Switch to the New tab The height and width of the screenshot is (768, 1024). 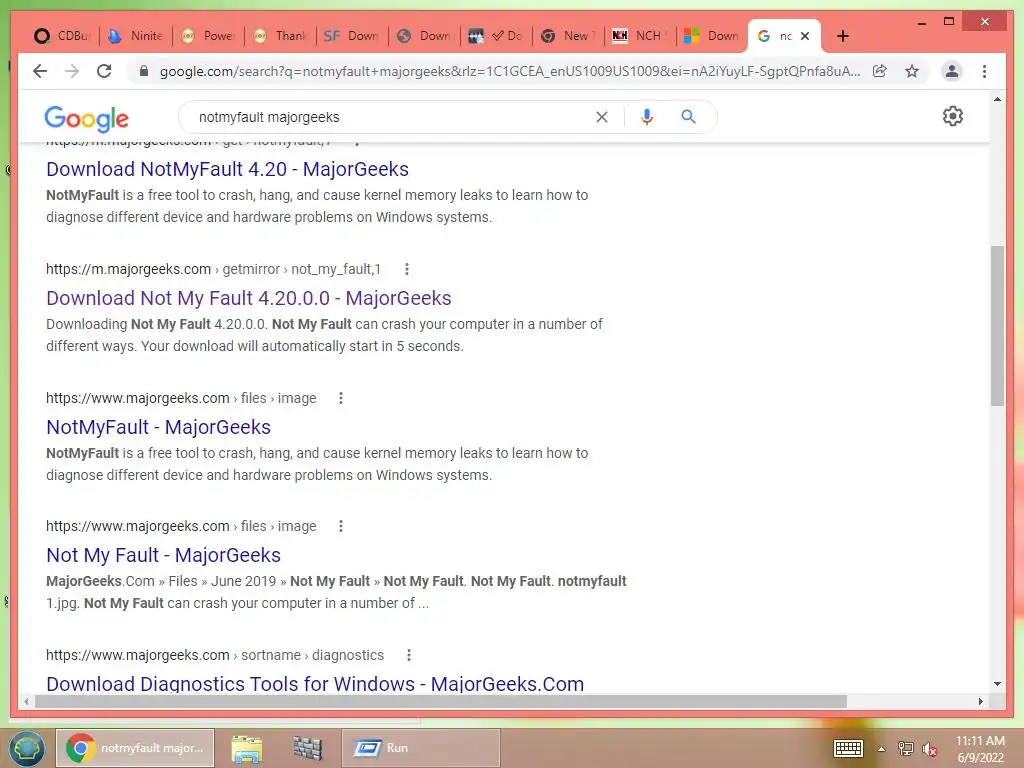pos(568,36)
